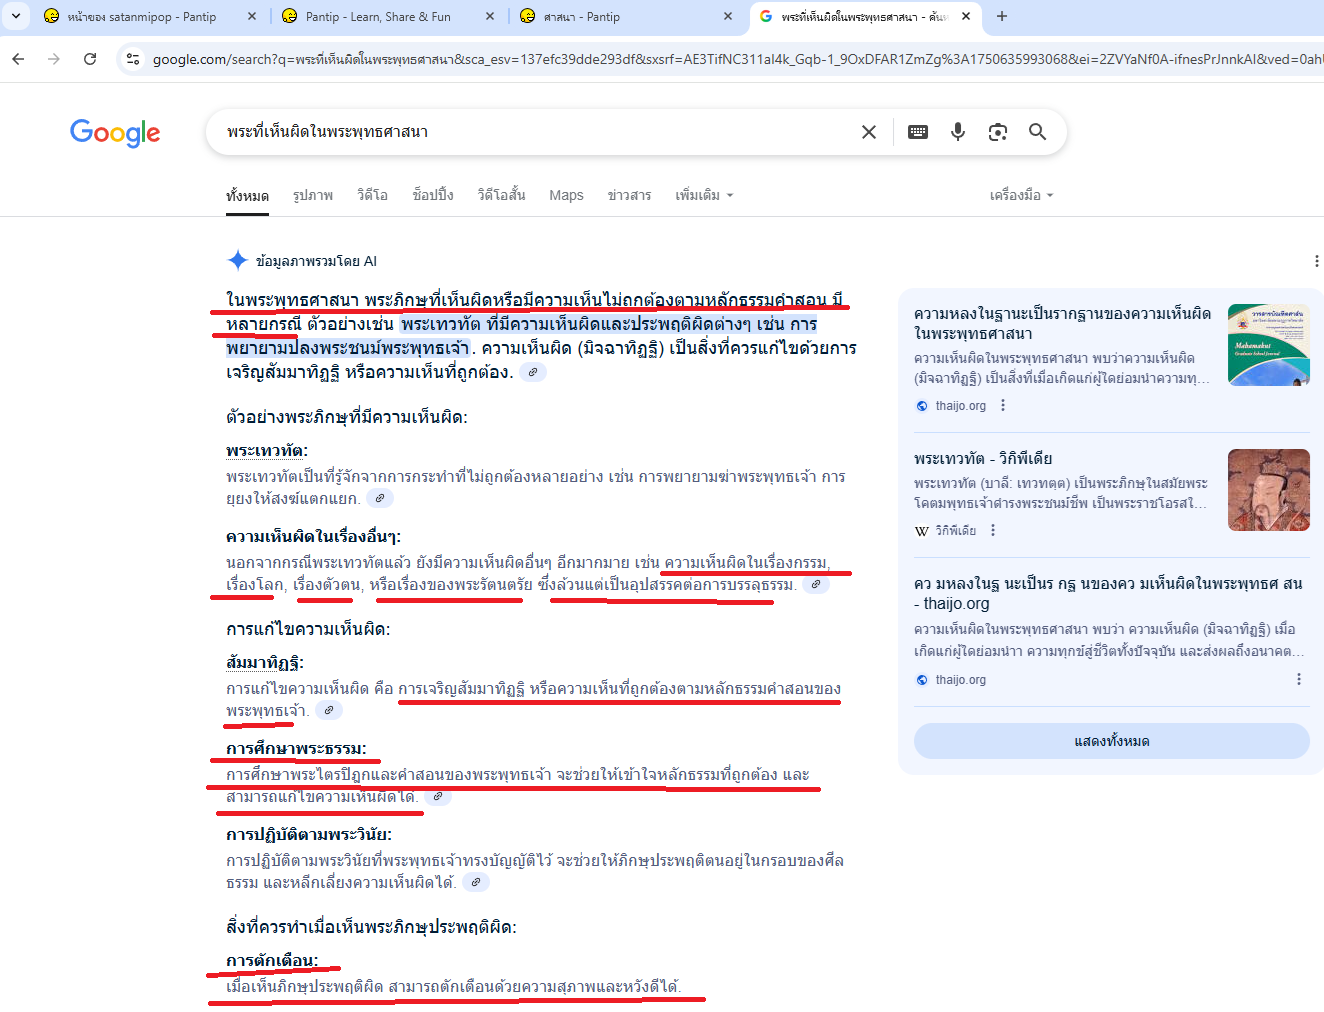Go back with browser back arrow
The height and width of the screenshot is (1012, 1324).
tap(18, 59)
